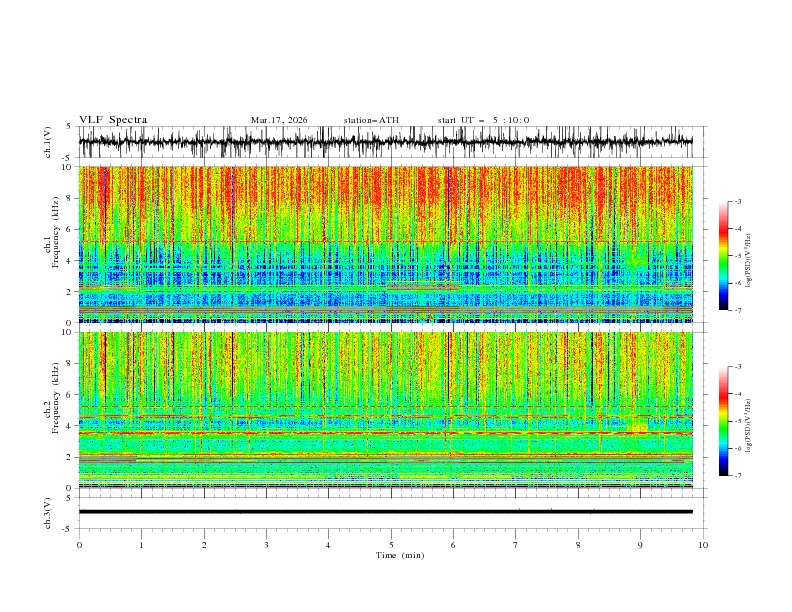Click the "station=ATH" header label

pyautogui.click(x=371, y=120)
